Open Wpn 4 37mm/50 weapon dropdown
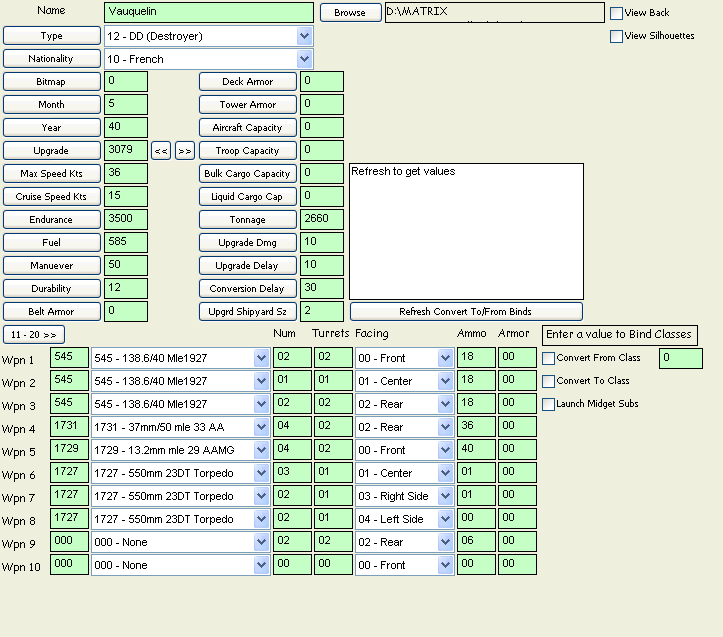 261,428
